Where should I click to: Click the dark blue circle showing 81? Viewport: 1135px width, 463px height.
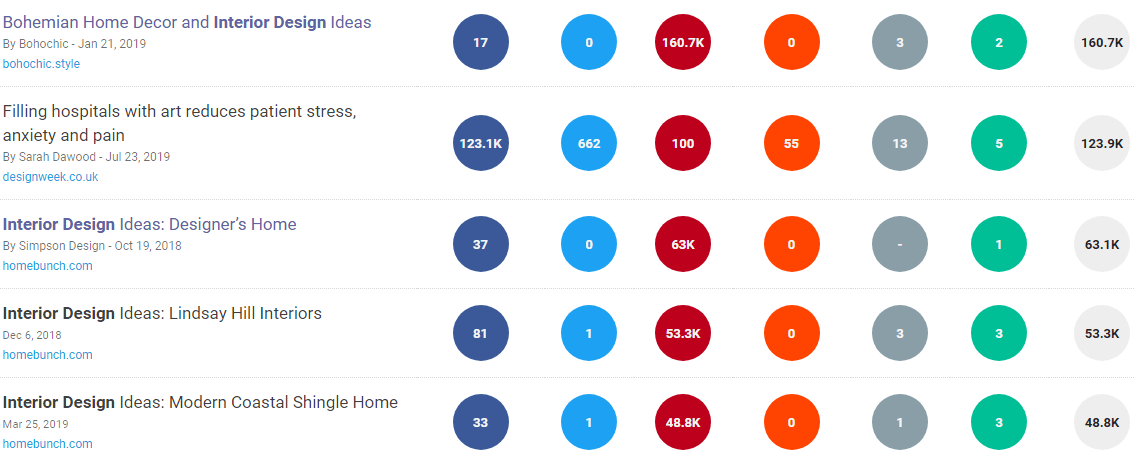480,334
